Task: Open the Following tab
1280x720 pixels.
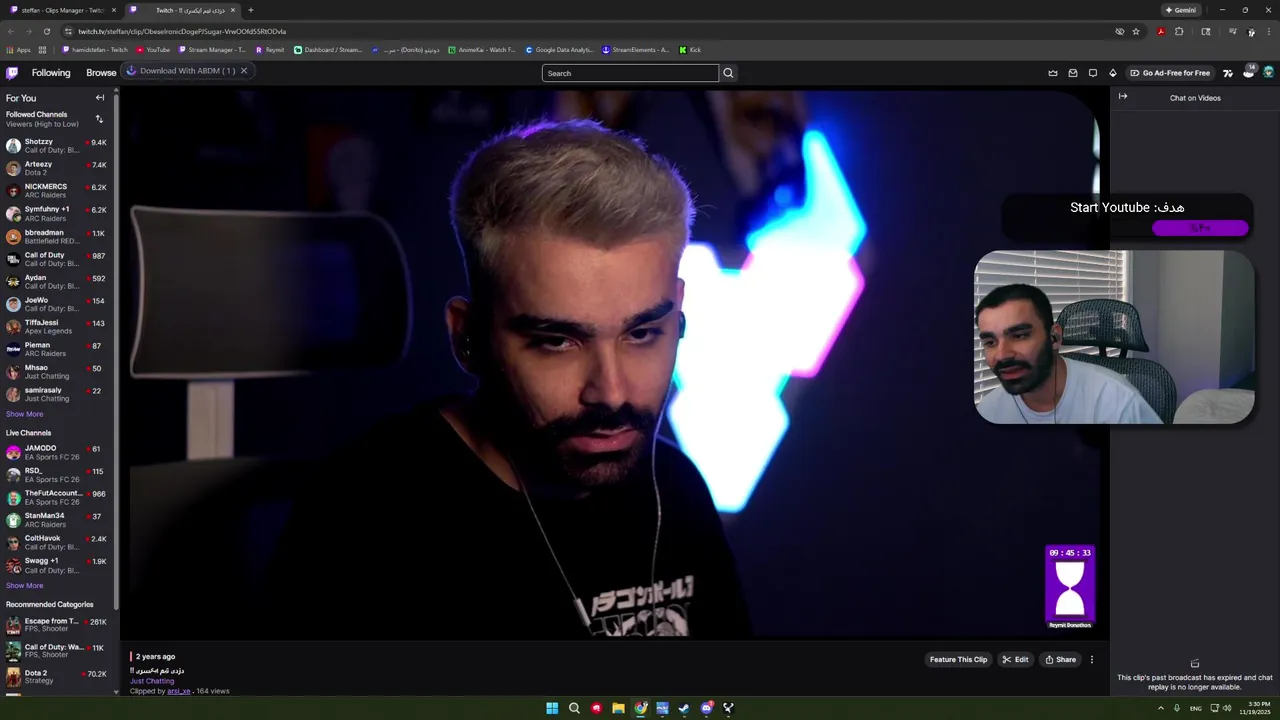Action: (x=51, y=73)
